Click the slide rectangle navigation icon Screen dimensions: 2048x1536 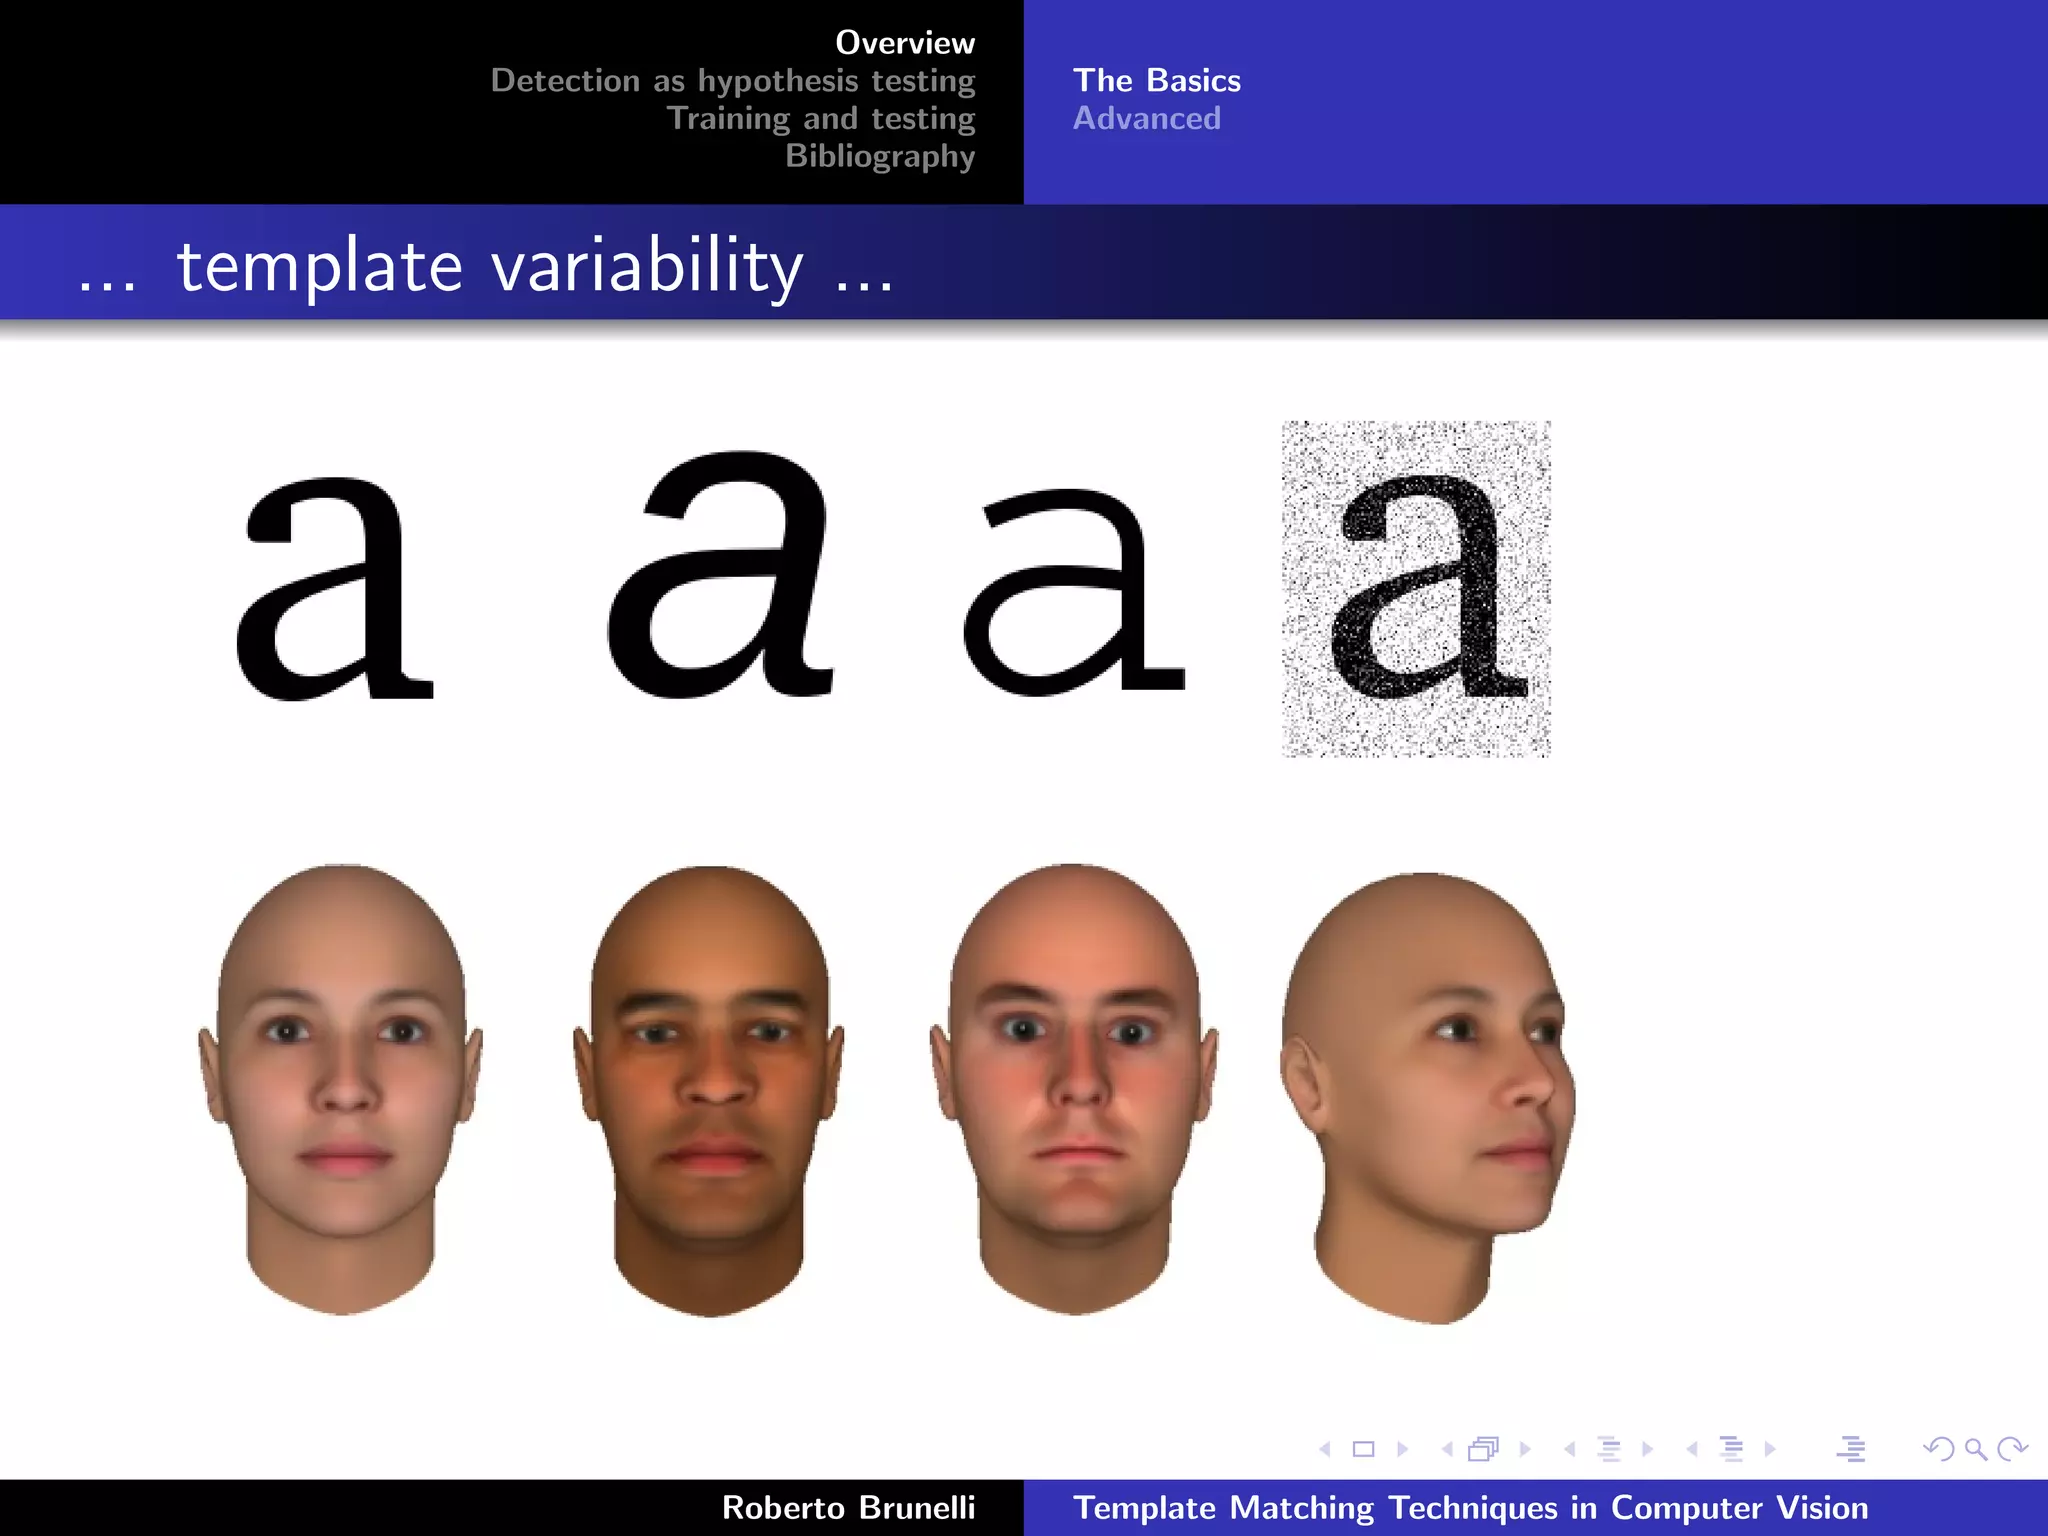1363,1449
